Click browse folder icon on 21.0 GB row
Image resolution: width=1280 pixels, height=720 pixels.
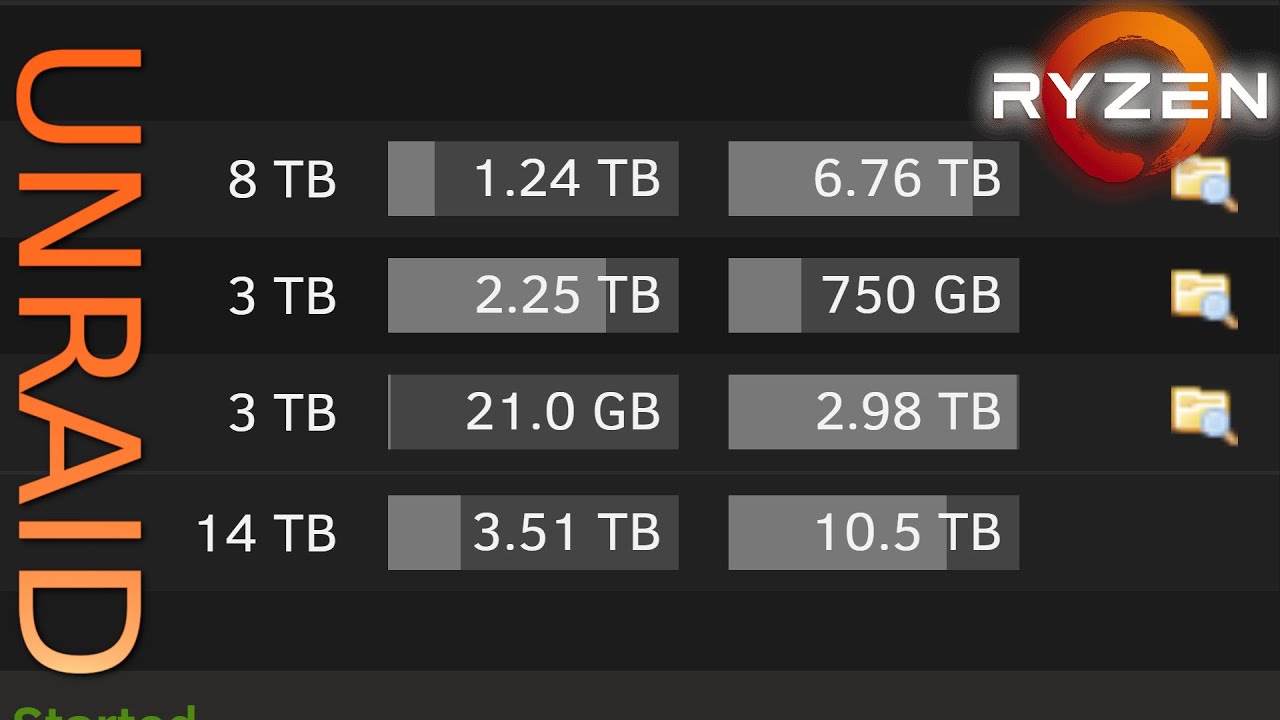click(x=1203, y=414)
